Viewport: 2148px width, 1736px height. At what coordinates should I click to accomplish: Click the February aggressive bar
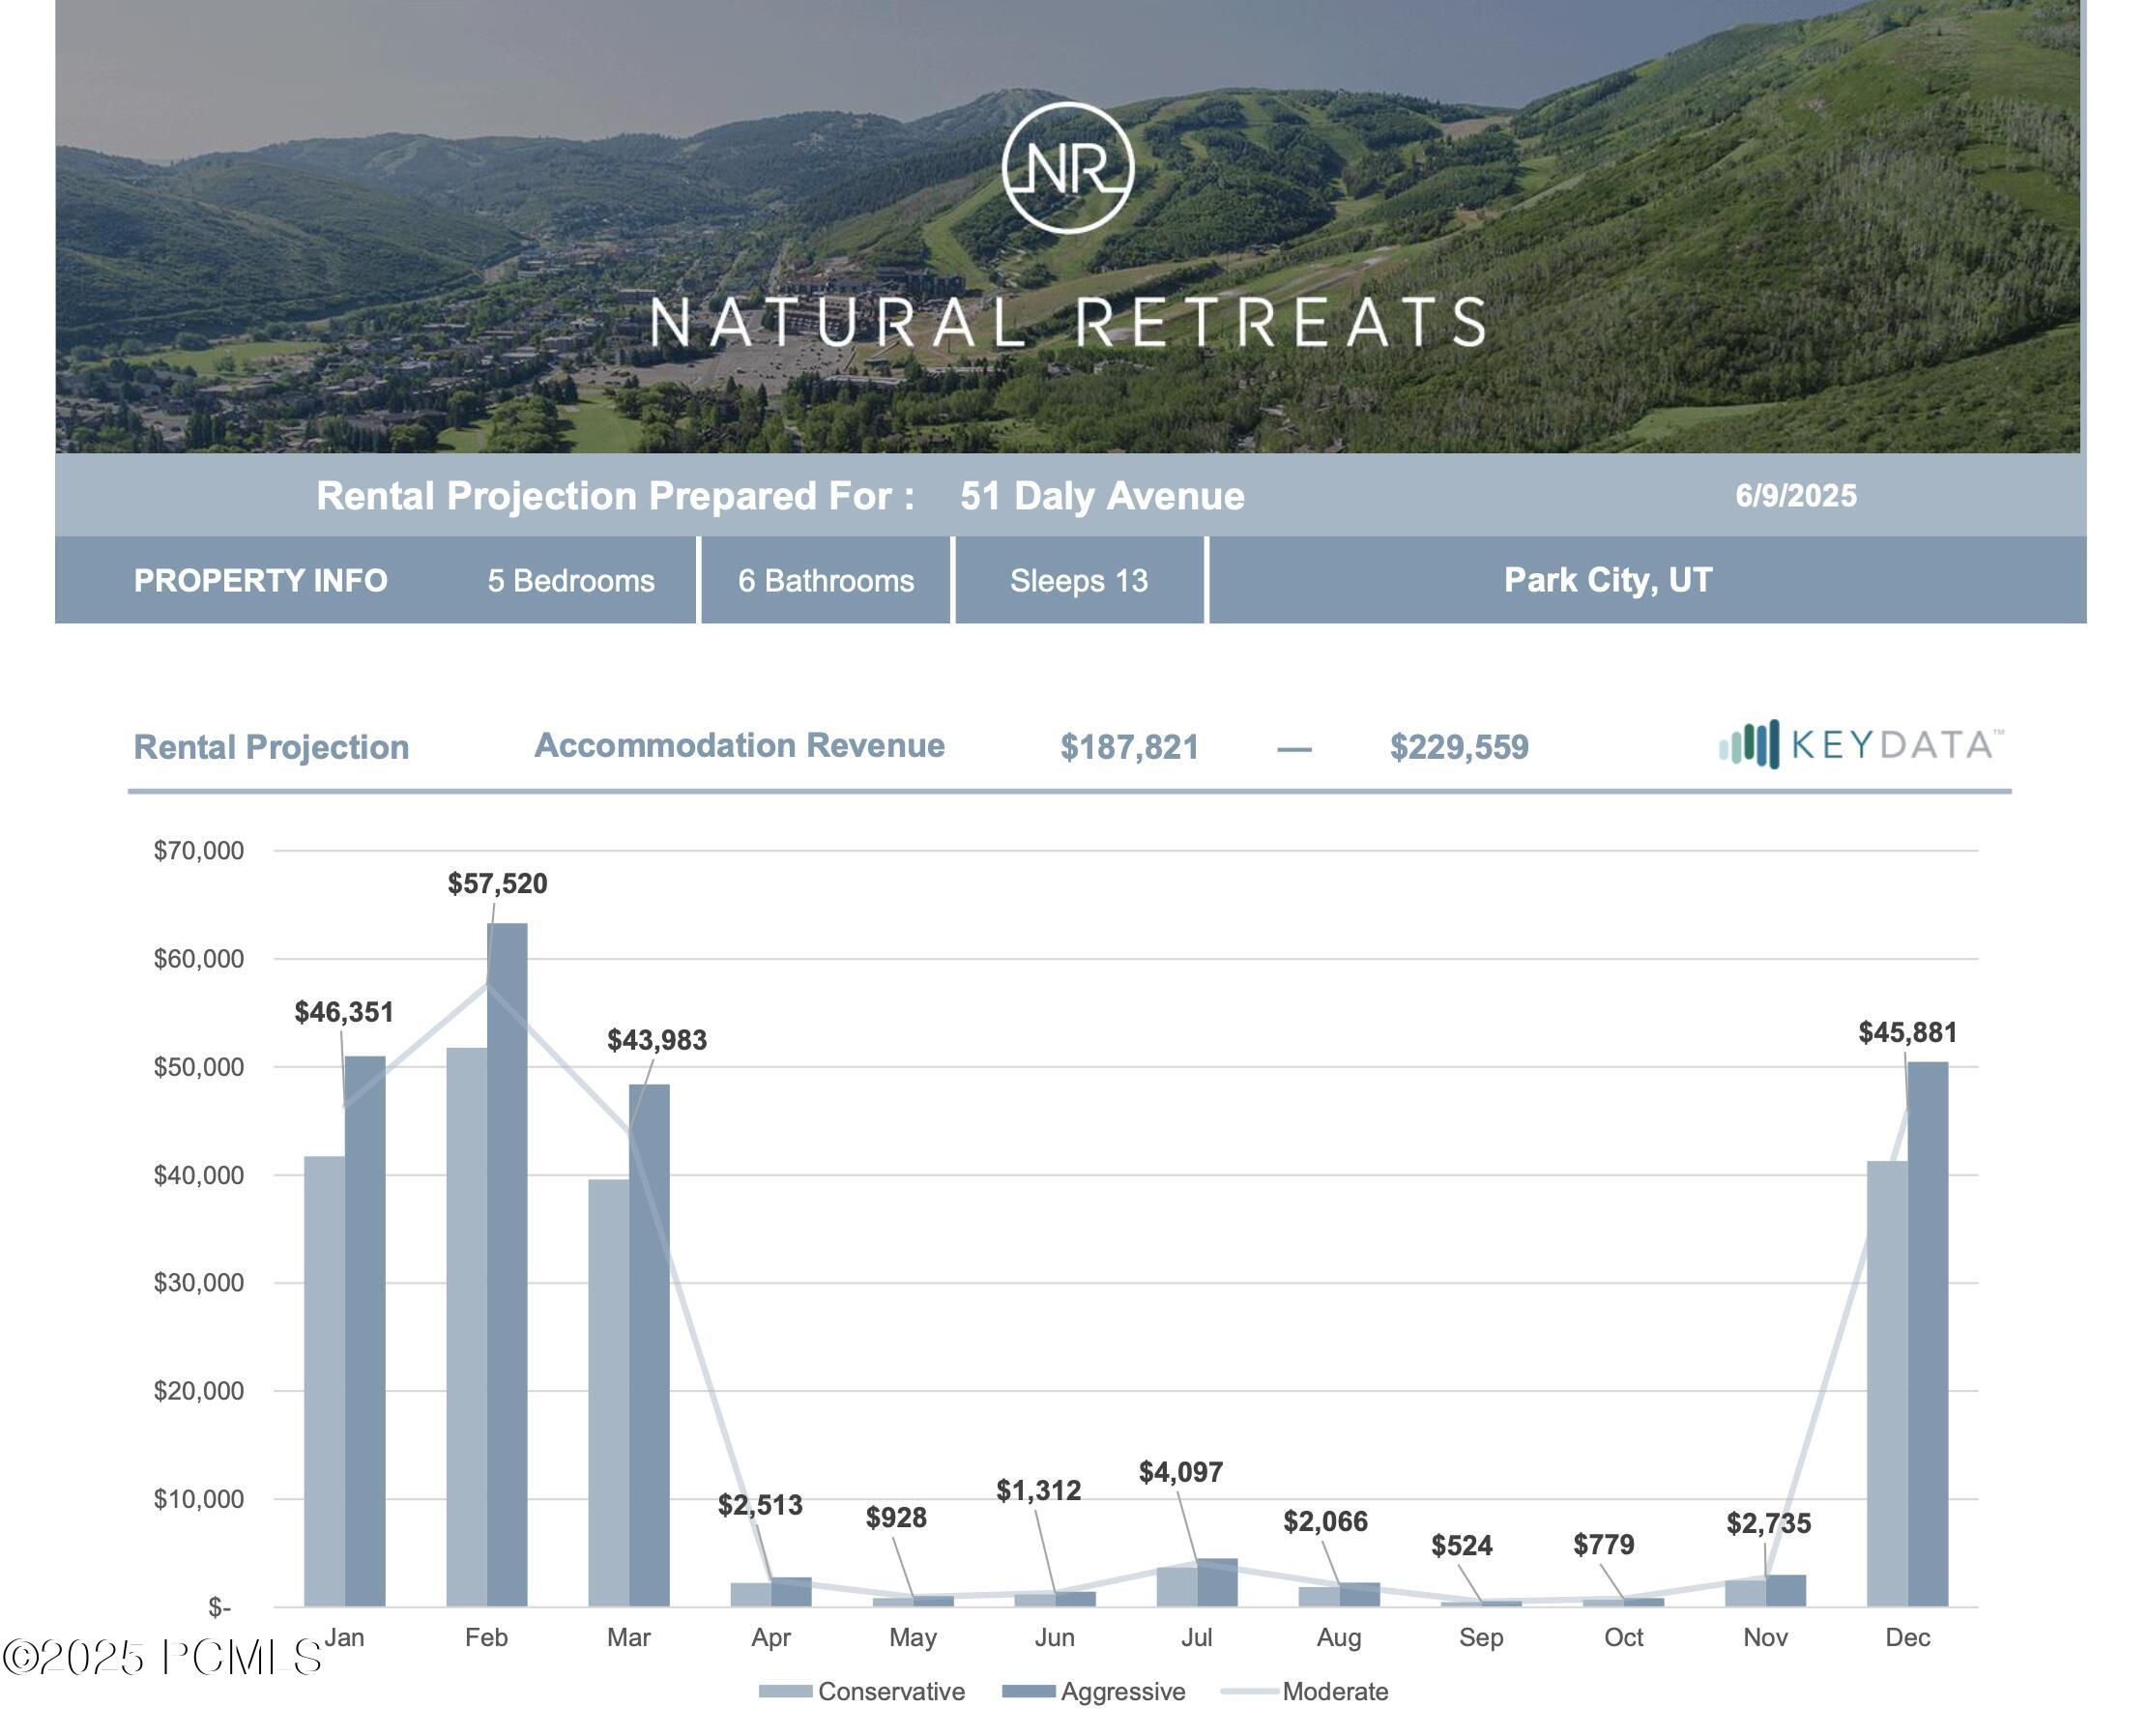tap(507, 1265)
